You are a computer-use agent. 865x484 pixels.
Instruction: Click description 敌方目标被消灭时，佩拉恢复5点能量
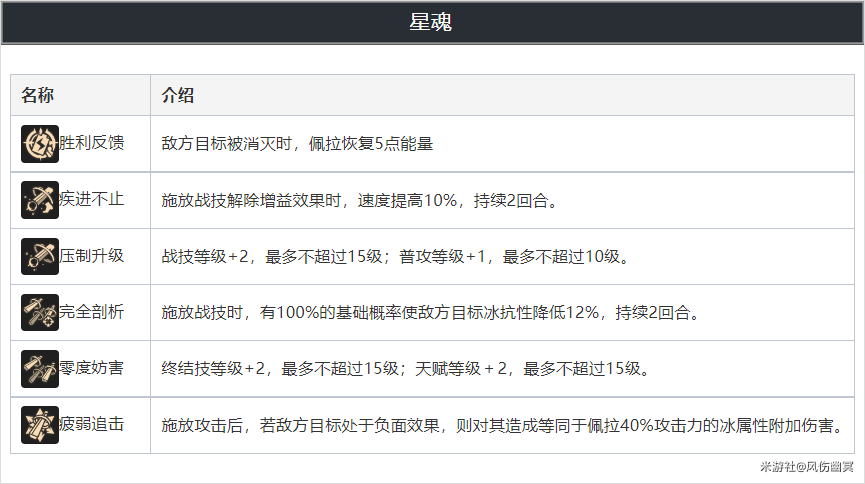pos(297,144)
